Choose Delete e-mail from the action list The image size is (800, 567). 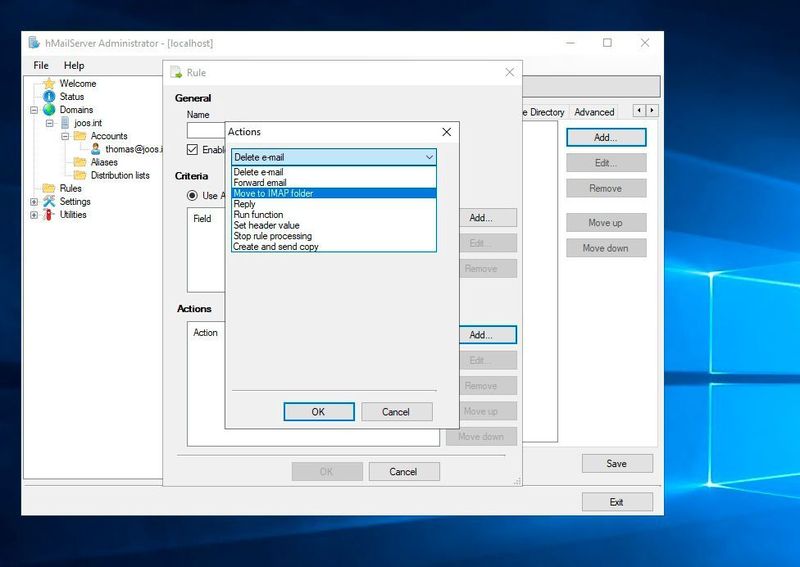[334, 172]
